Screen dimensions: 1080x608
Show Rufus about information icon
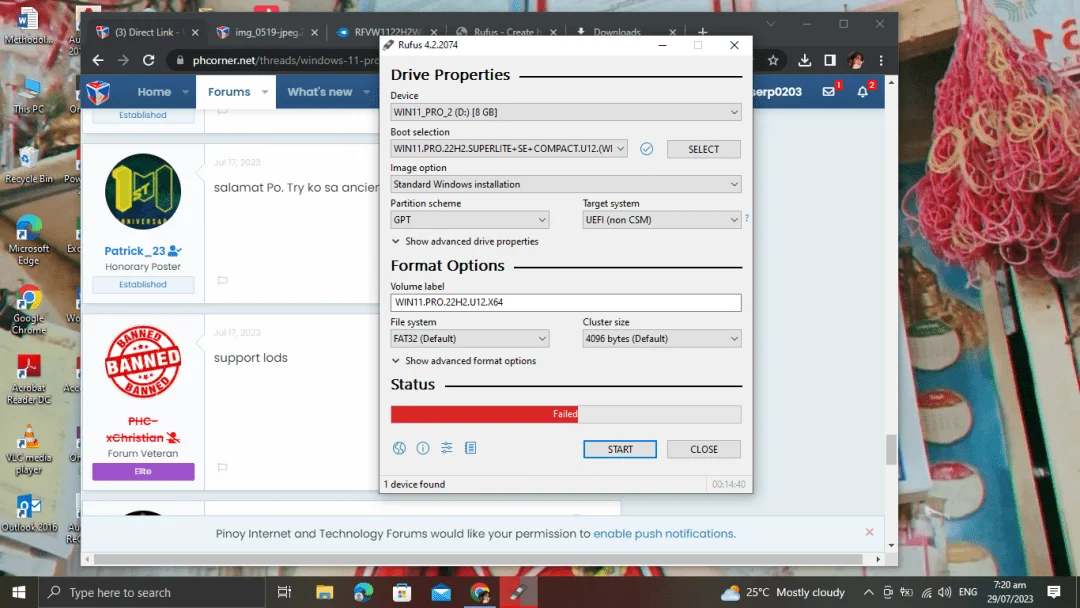423,448
